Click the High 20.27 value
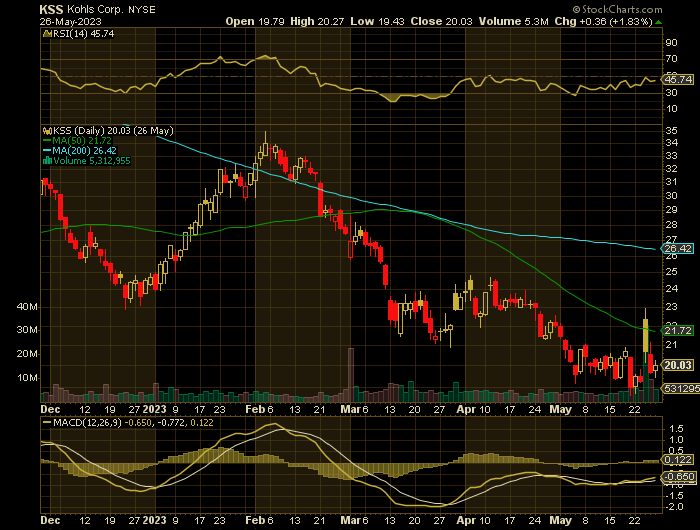The height and width of the screenshot is (530, 700). pos(317,21)
